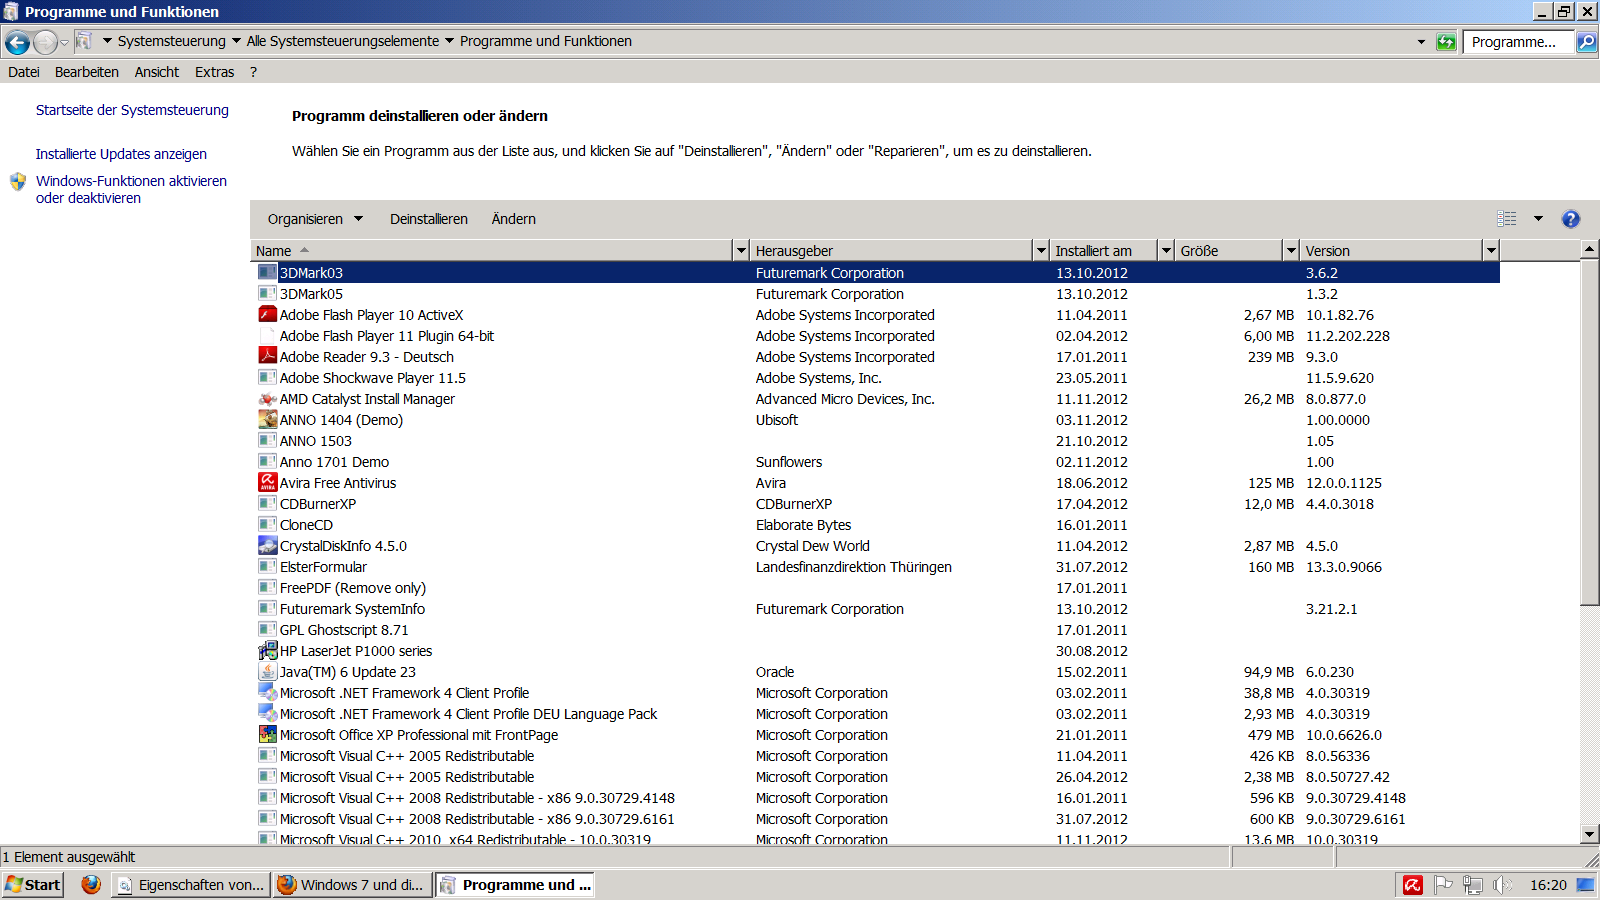
Task: Click the volume speaker tray icon
Action: click(1501, 884)
